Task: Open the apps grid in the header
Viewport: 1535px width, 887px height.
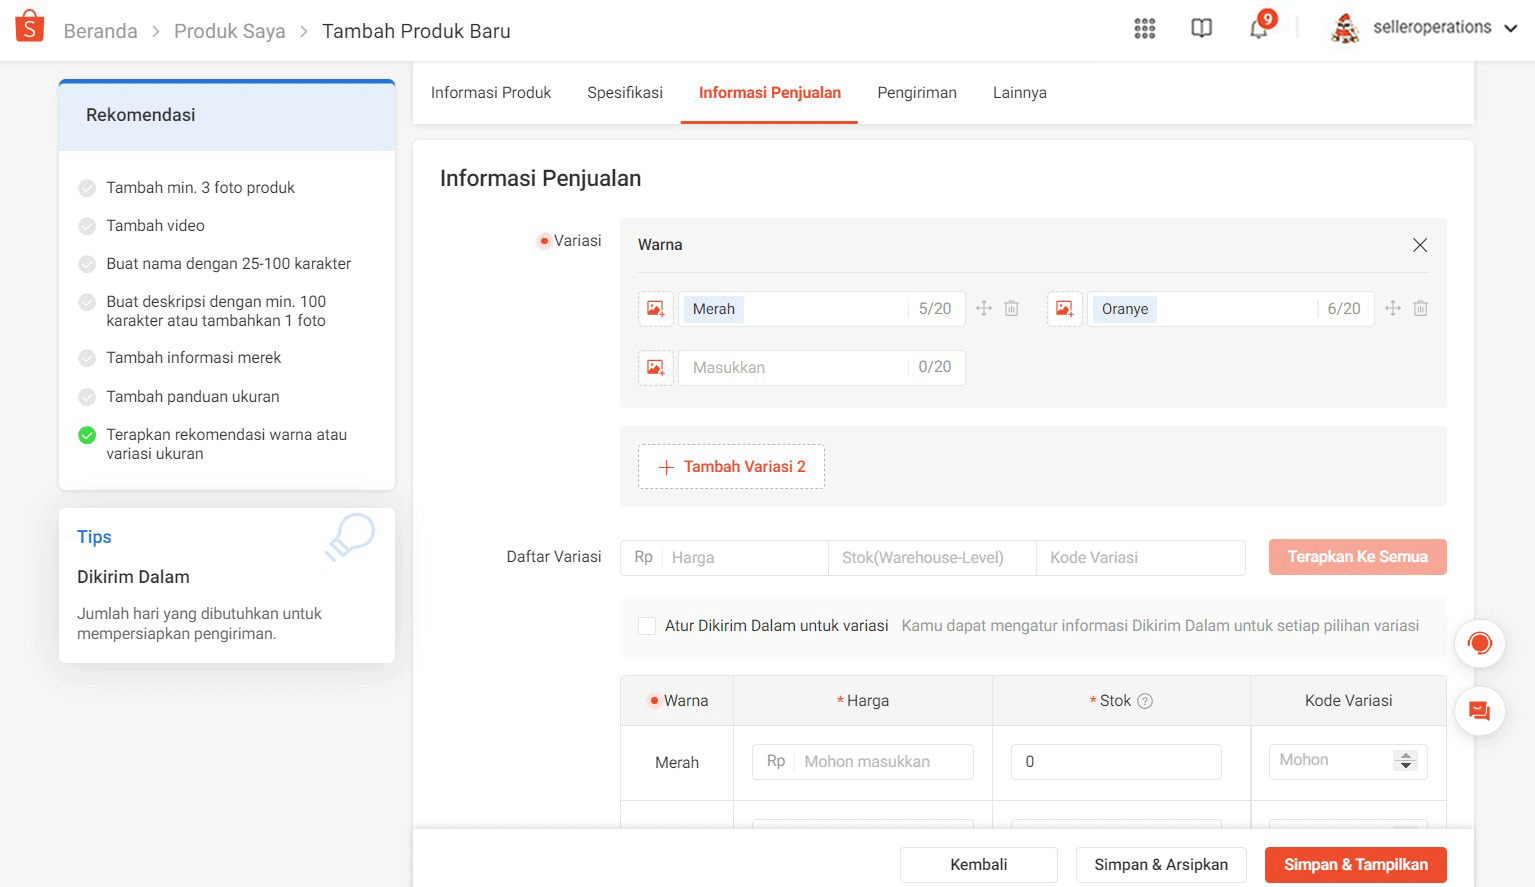Action: (1144, 28)
